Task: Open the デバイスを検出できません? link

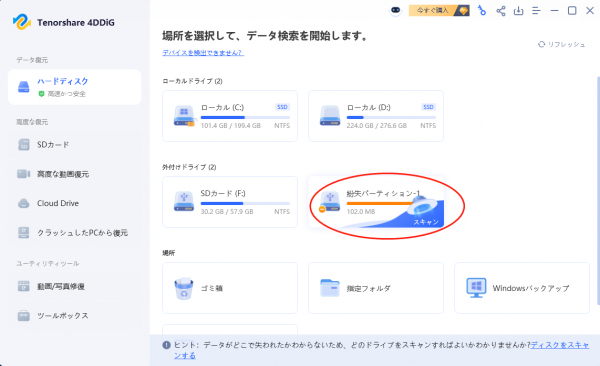Action: [203, 52]
